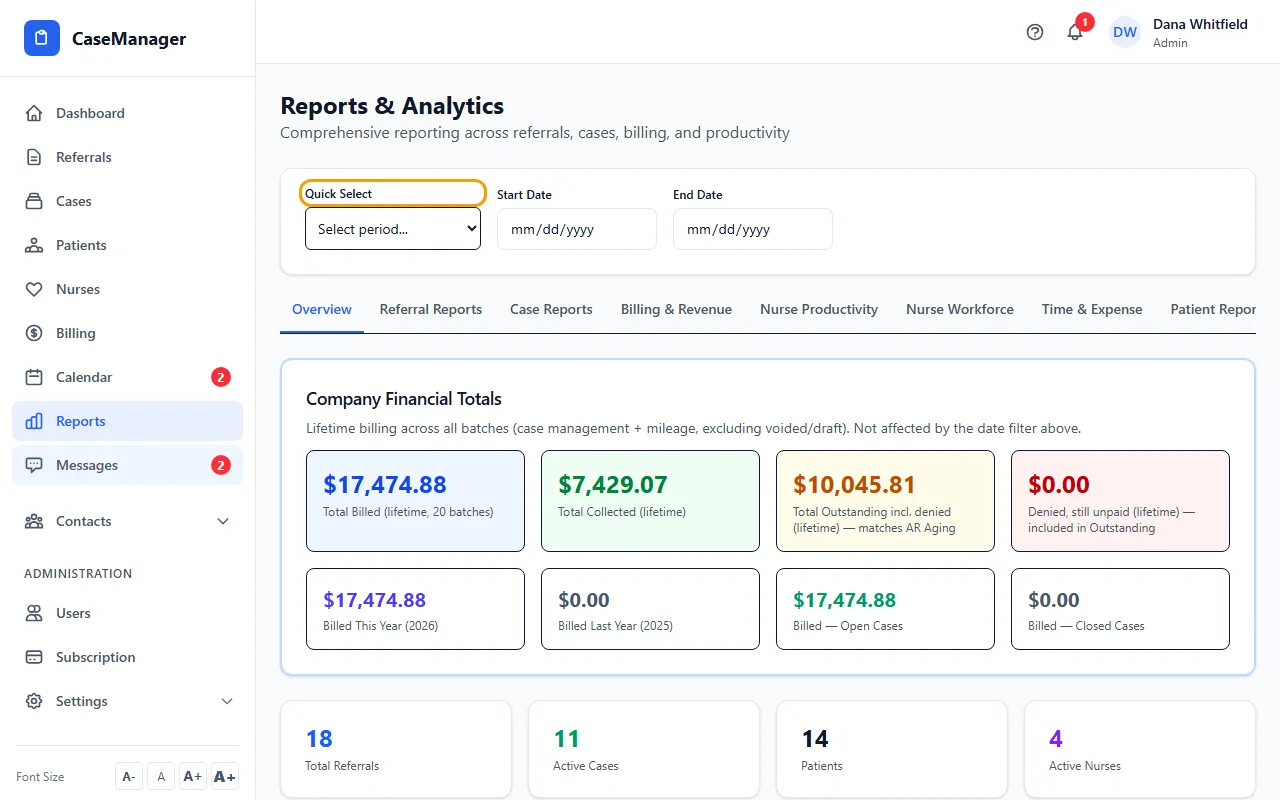
Task: Open the Billing & Revenue tab
Action: [676, 310]
